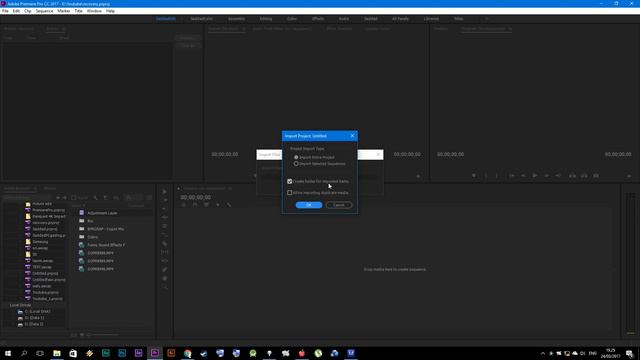
Task: Click Step Forward one frame in Program monitor
Action: [547, 176]
